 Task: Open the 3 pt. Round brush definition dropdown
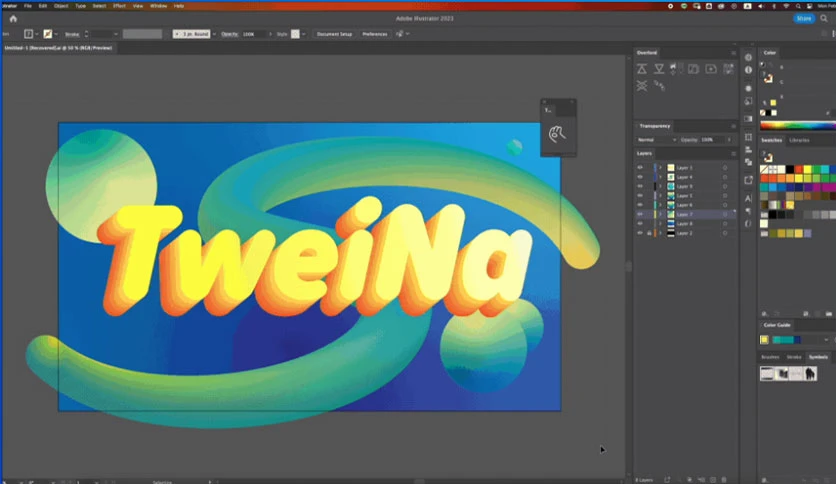click(x=214, y=34)
